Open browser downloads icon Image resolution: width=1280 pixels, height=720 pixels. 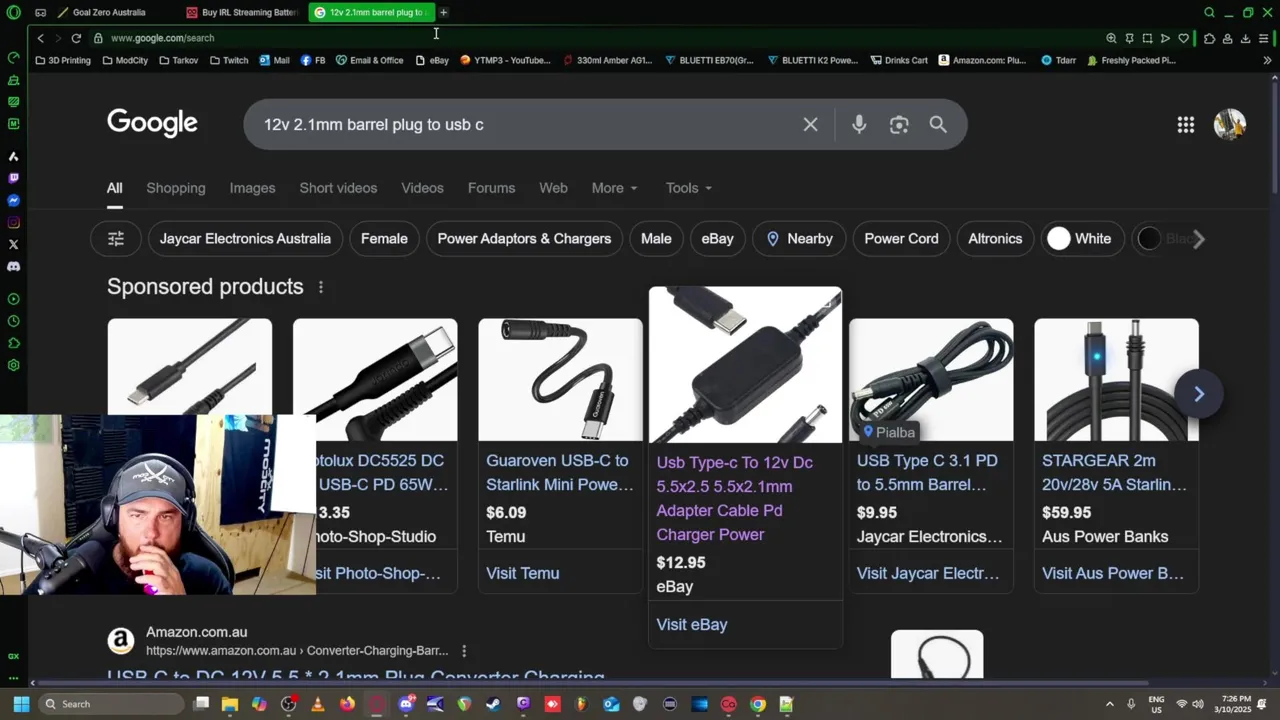(x=1245, y=38)
